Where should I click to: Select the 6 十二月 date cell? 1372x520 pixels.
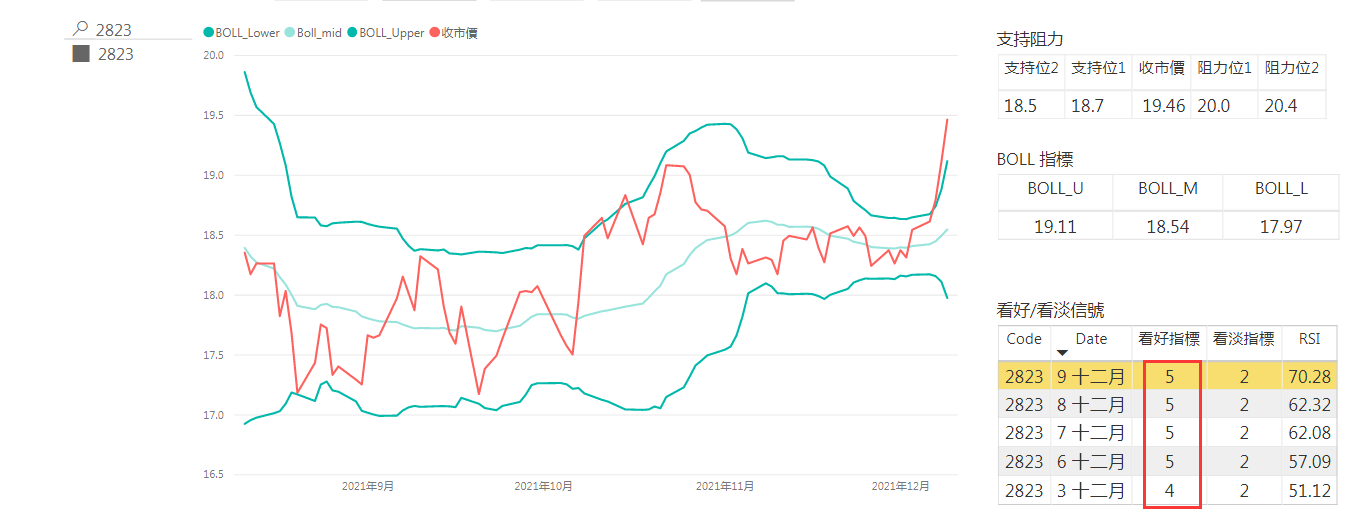[x=1091, y=462]
